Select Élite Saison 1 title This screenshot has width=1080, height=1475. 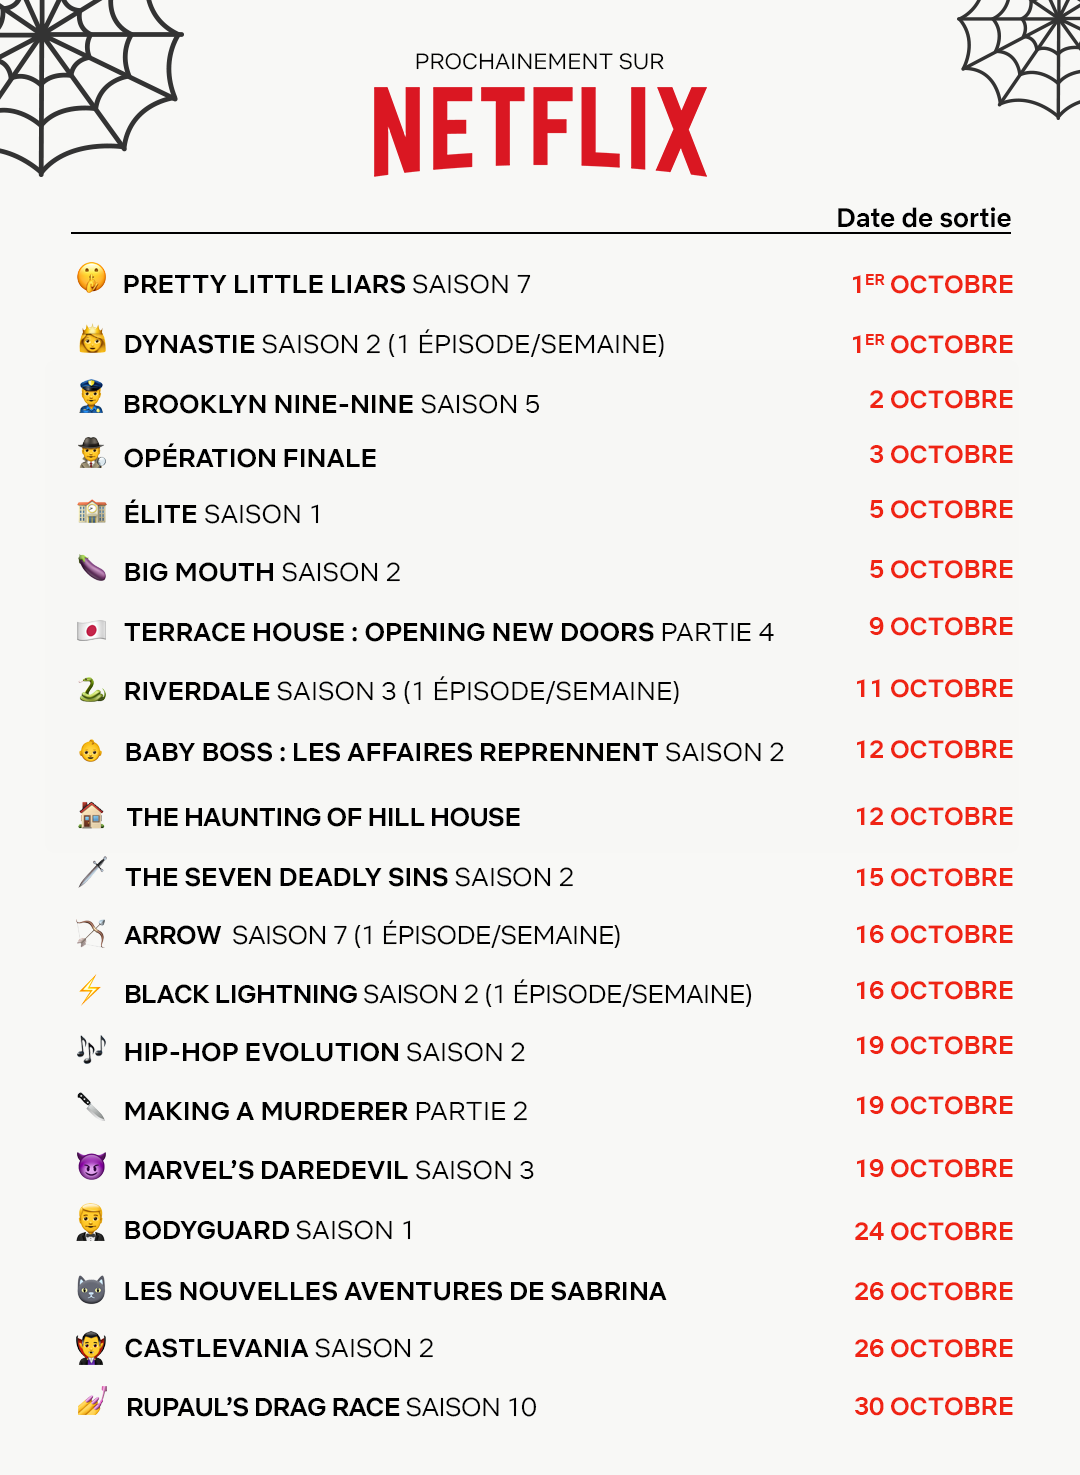click(x=223, y=514)
